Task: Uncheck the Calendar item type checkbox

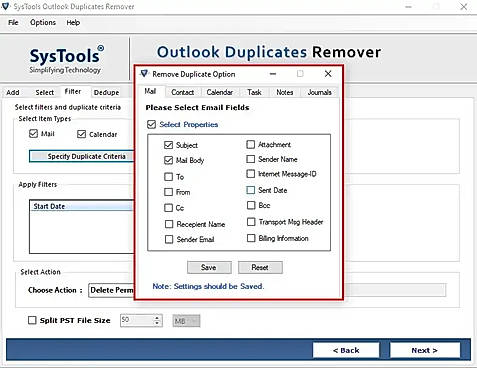Action: 81,134
